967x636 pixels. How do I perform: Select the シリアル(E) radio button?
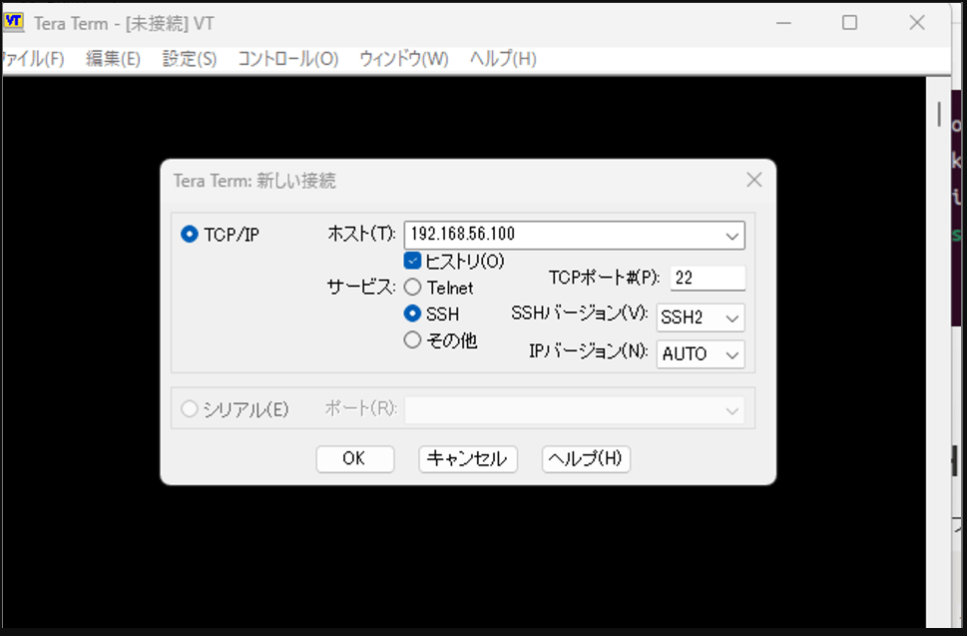coord(189,408)
